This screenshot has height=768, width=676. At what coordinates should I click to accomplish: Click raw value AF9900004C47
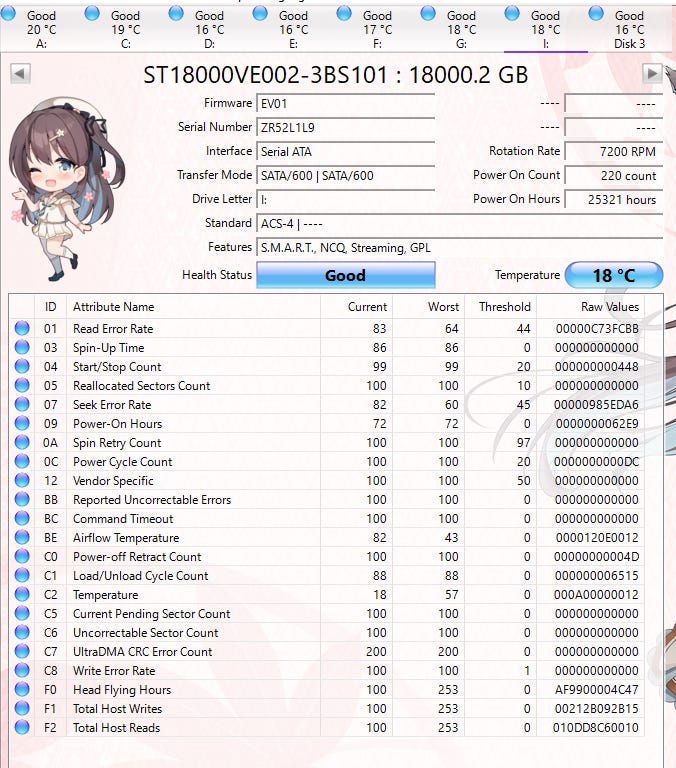[x=597, y=690]
